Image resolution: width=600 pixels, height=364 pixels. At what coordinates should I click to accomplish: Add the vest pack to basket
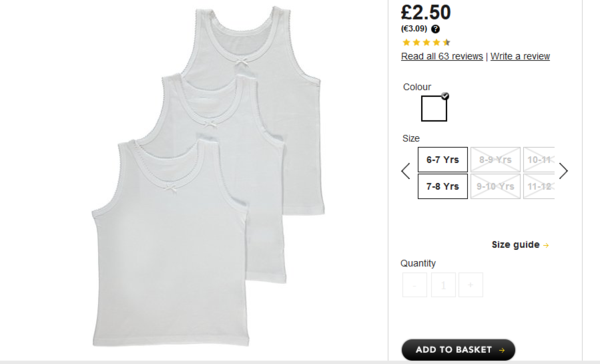tap(458, 350)
